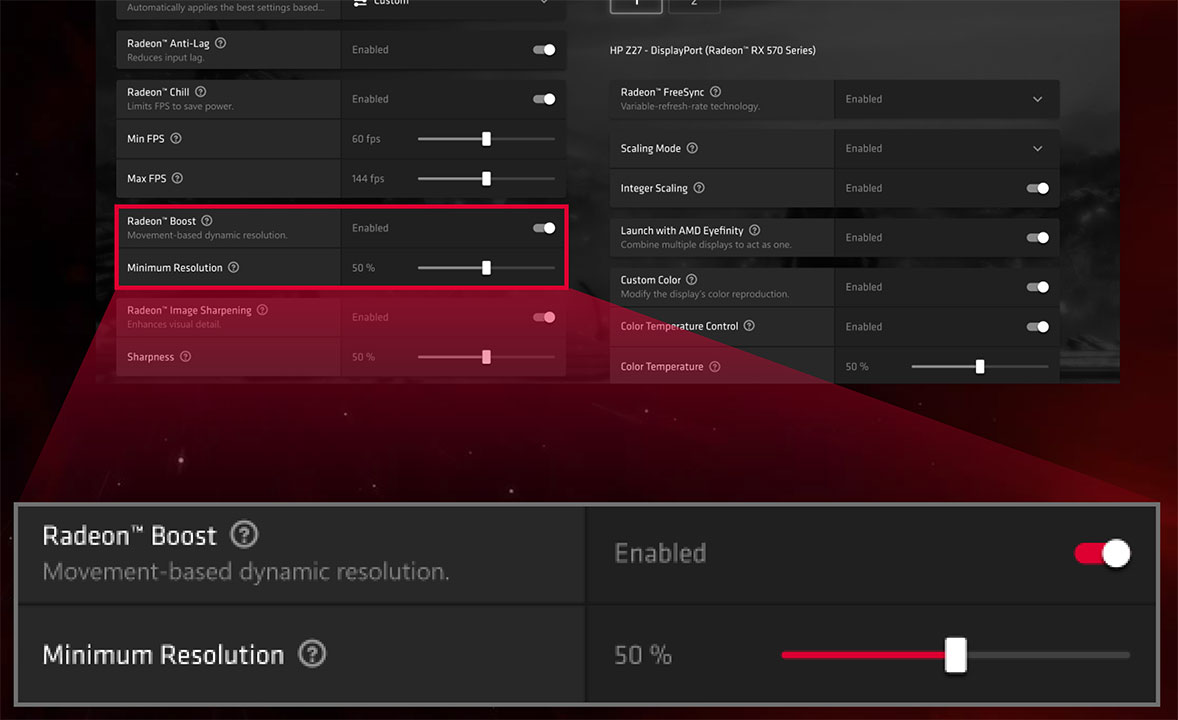
Task: Open the Radeon Anti-Lag help icon
Action: click(220, 43)
